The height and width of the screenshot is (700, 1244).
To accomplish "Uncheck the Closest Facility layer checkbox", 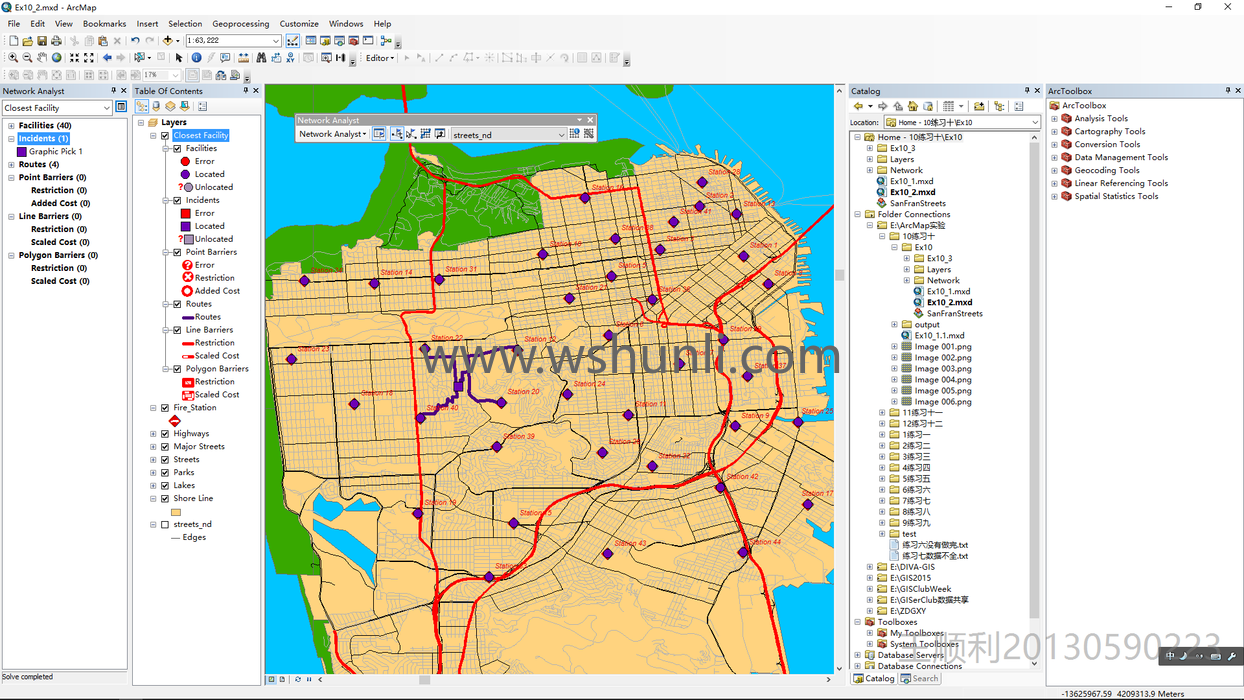I will (x=165, y=136).
